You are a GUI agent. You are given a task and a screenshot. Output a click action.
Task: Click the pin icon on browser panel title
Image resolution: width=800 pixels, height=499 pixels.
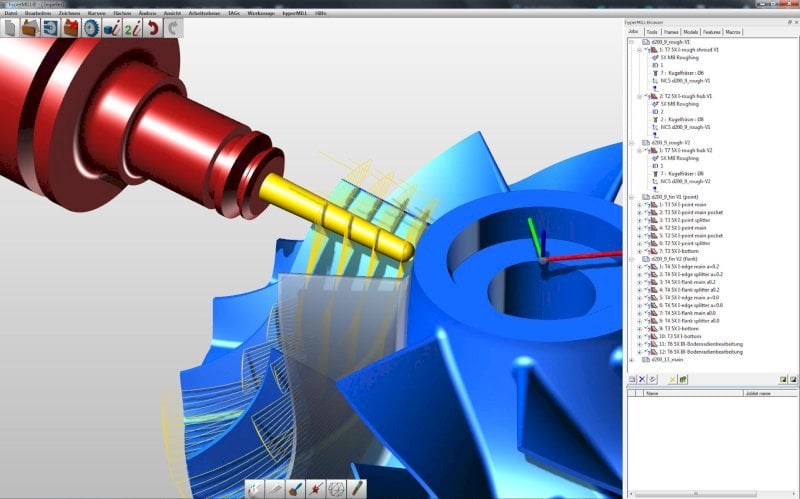point(789,22)
